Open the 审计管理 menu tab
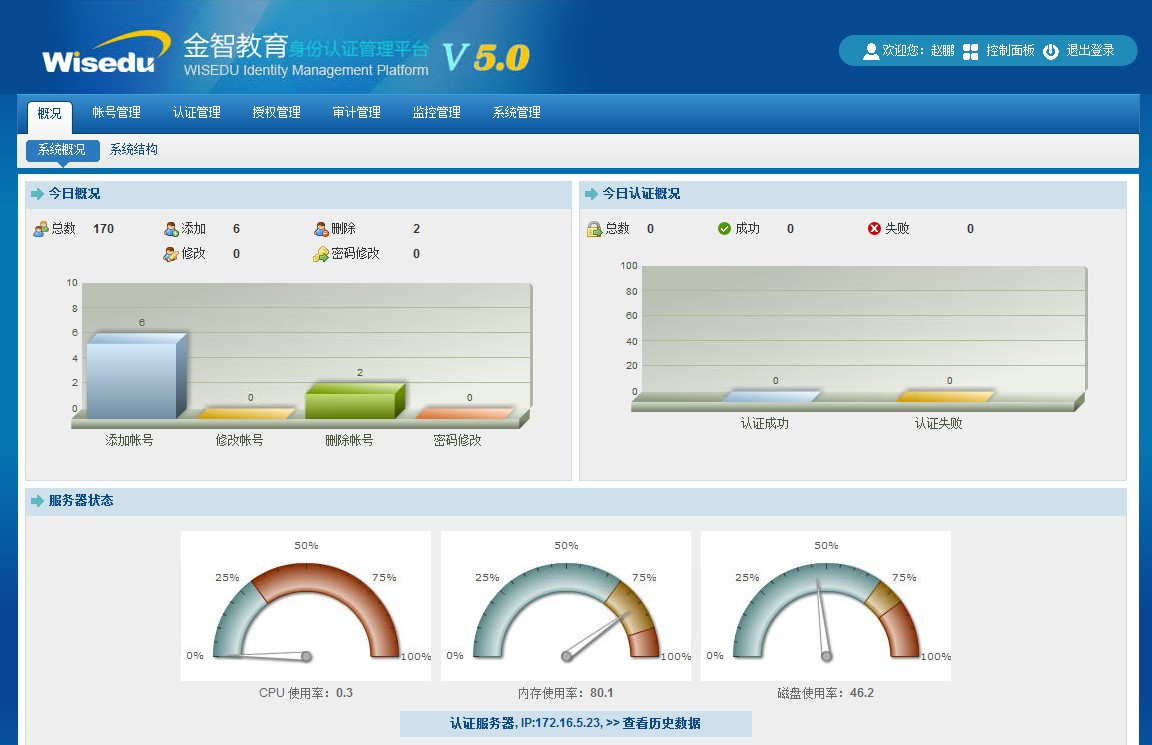 (x=356, y=113)
